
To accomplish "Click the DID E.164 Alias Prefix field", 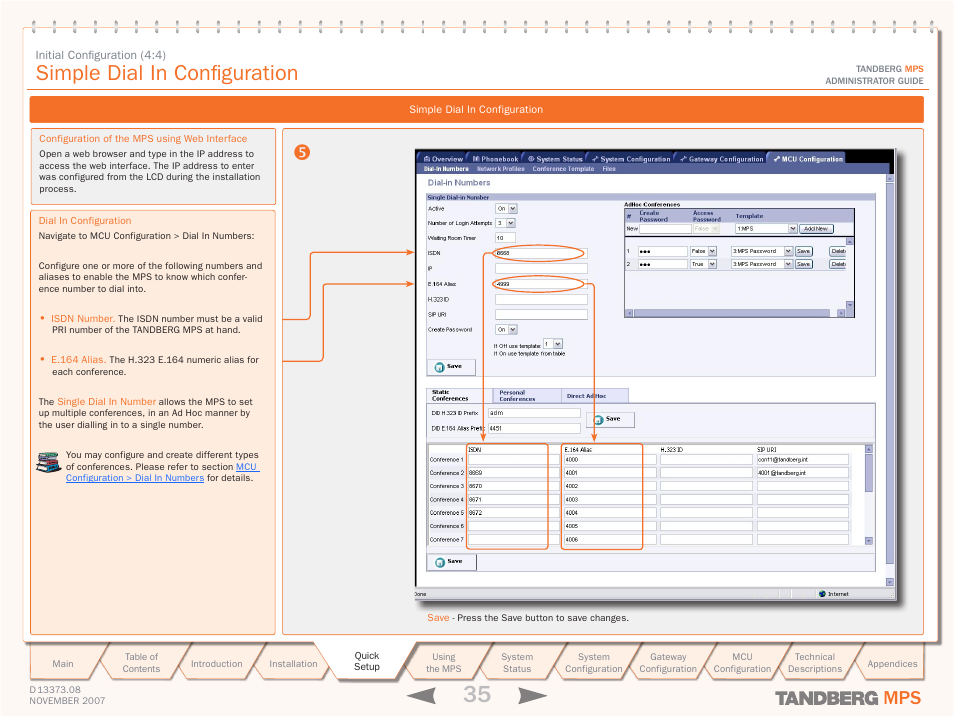I will [x=534, y=428].
